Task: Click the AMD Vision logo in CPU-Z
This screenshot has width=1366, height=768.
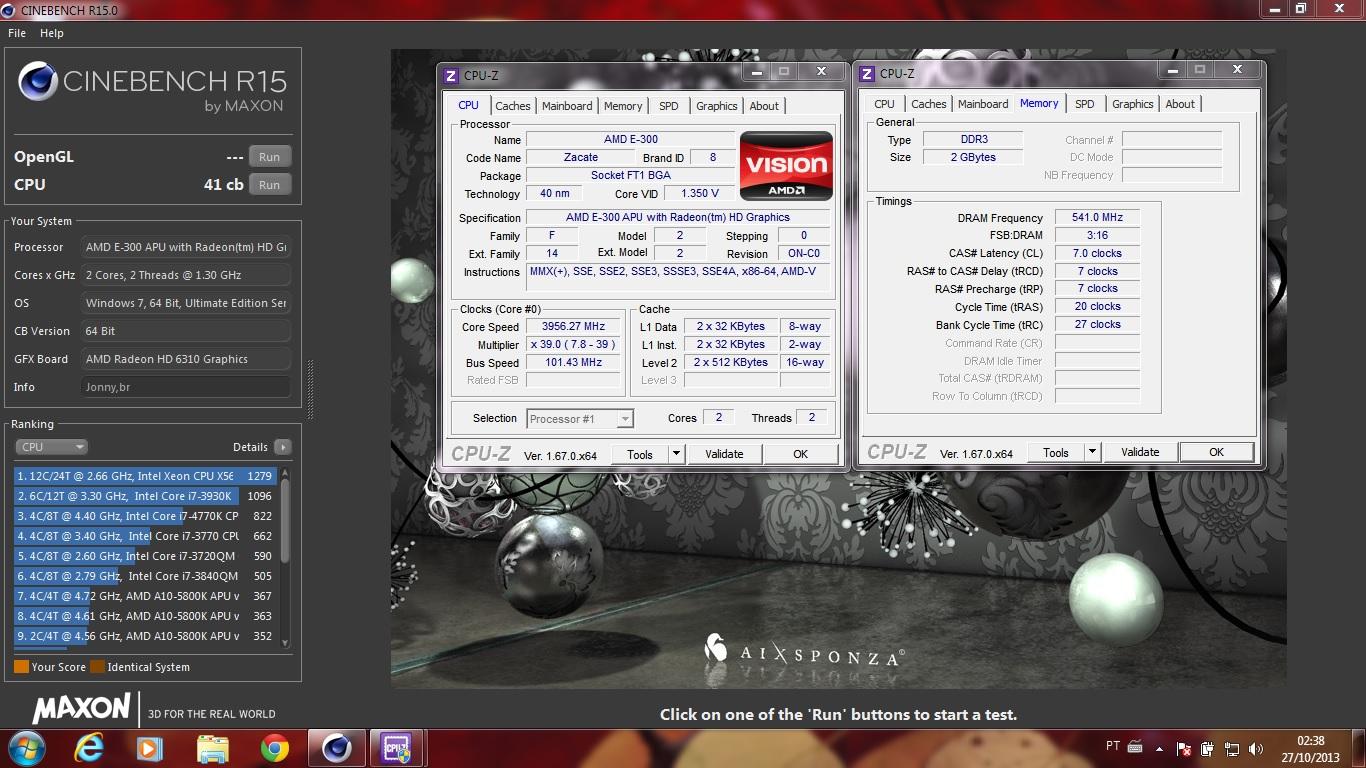Action: tap(786, 166)
